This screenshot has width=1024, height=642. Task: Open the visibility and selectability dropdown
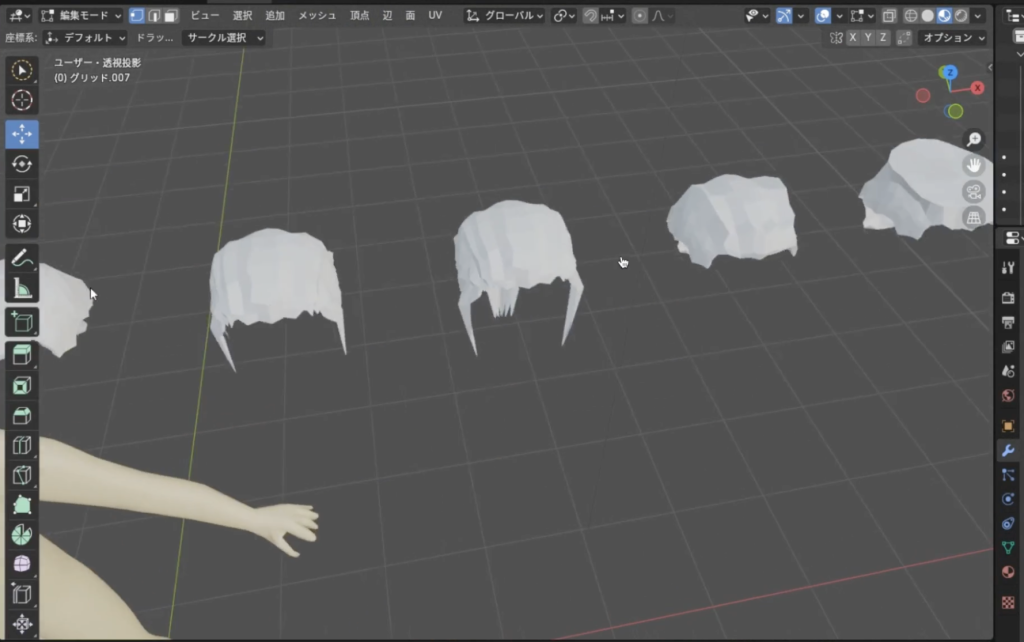tap(757, 16)
